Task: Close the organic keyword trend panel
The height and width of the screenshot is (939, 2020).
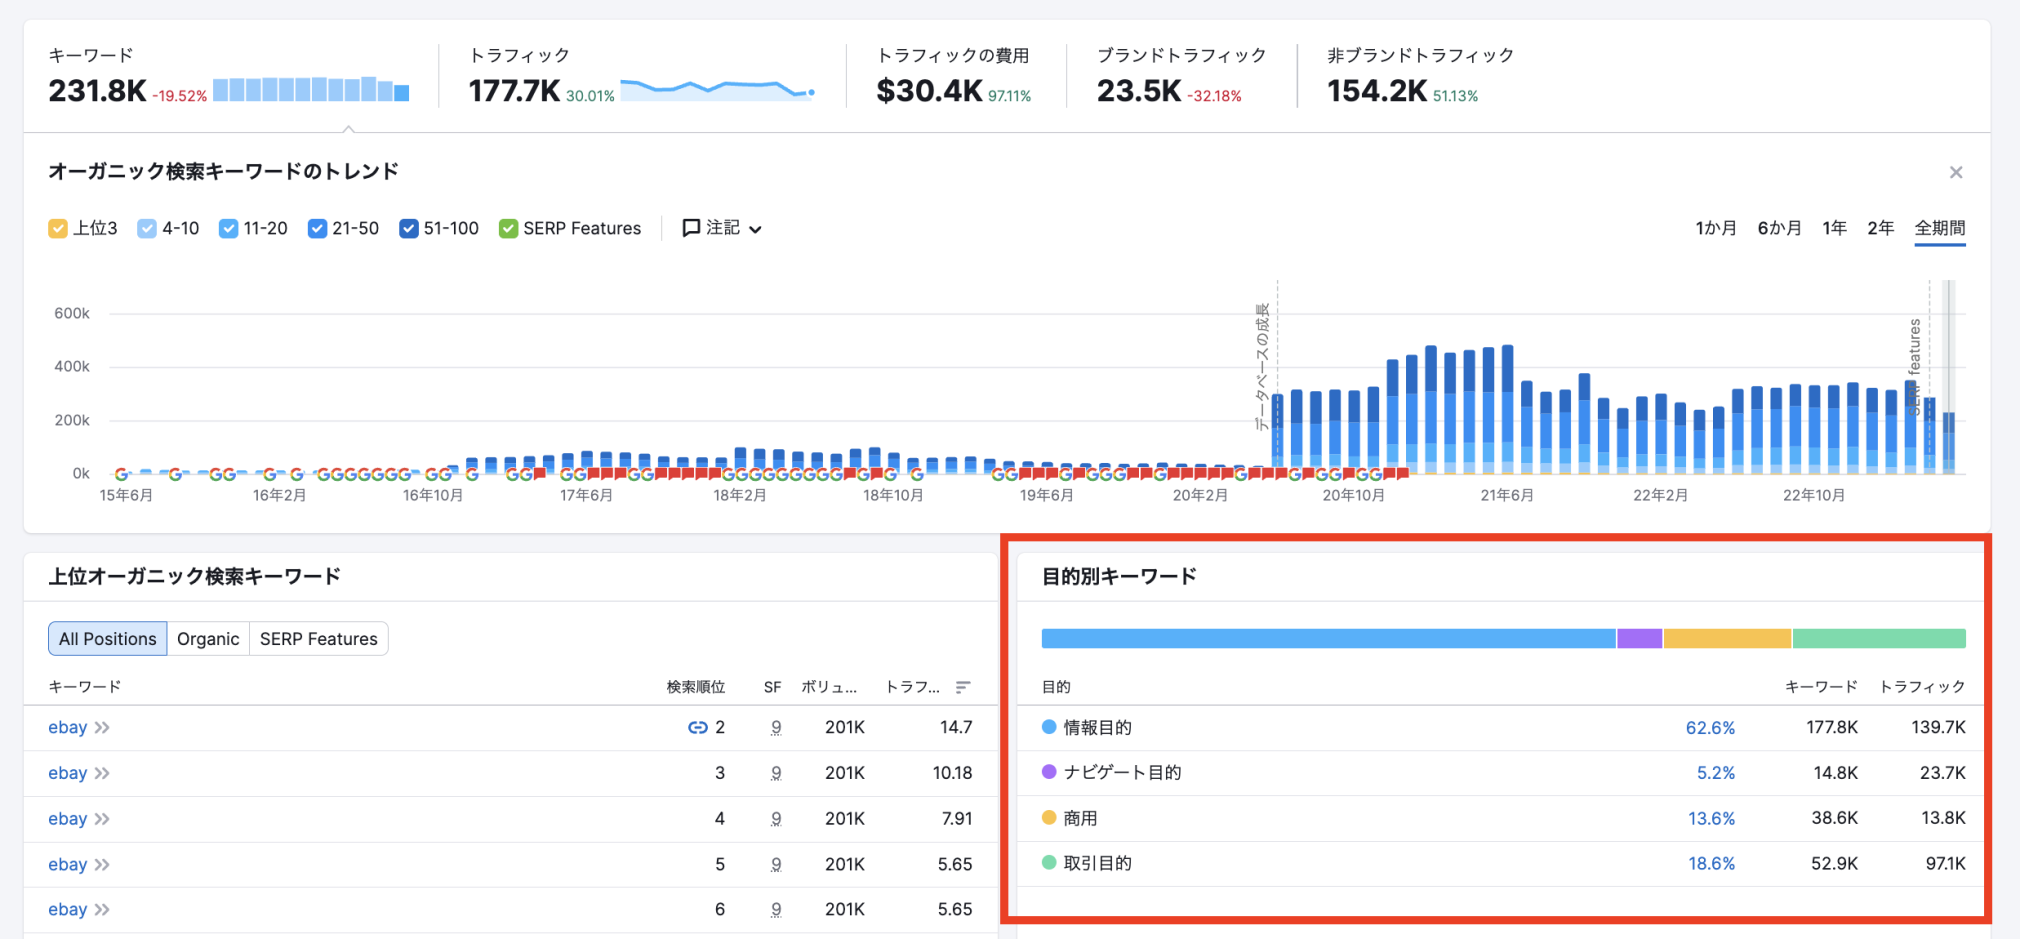Action: (x=1956, y=172)
